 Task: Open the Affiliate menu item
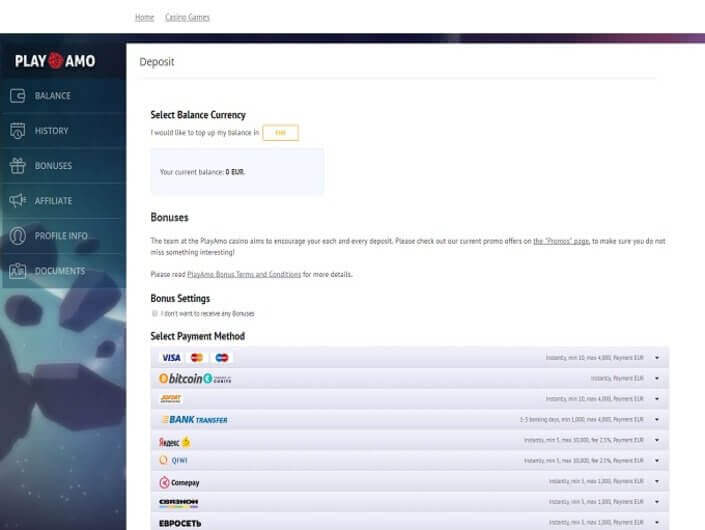(x=63, y=200)
